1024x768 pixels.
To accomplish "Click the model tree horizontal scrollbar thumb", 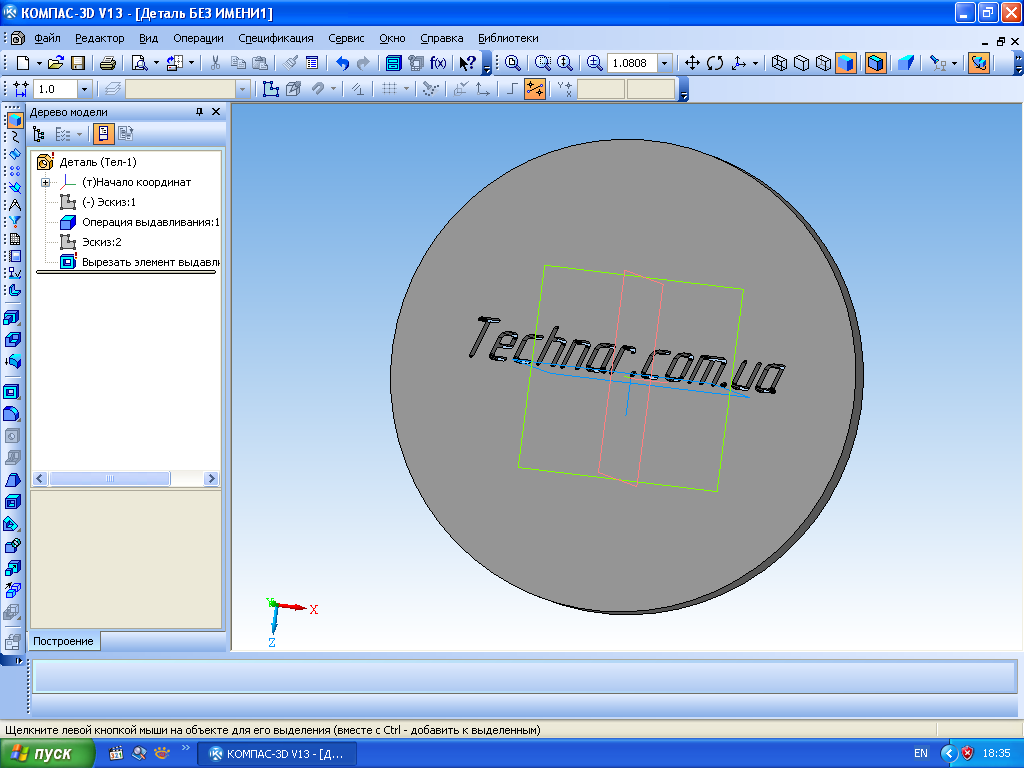I will [110, 479].
